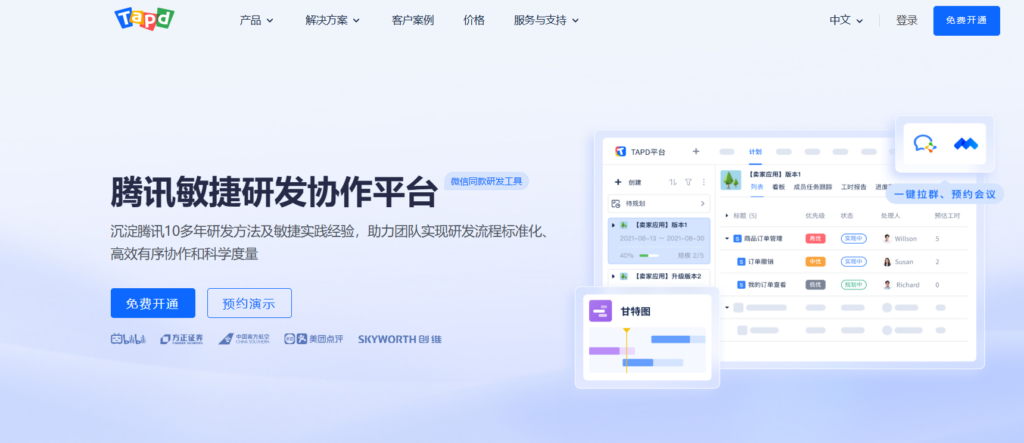The height and width of the screenshot is (443, 1024).
Task: Click the 处理人 column header
Action: tap(891, 215)
